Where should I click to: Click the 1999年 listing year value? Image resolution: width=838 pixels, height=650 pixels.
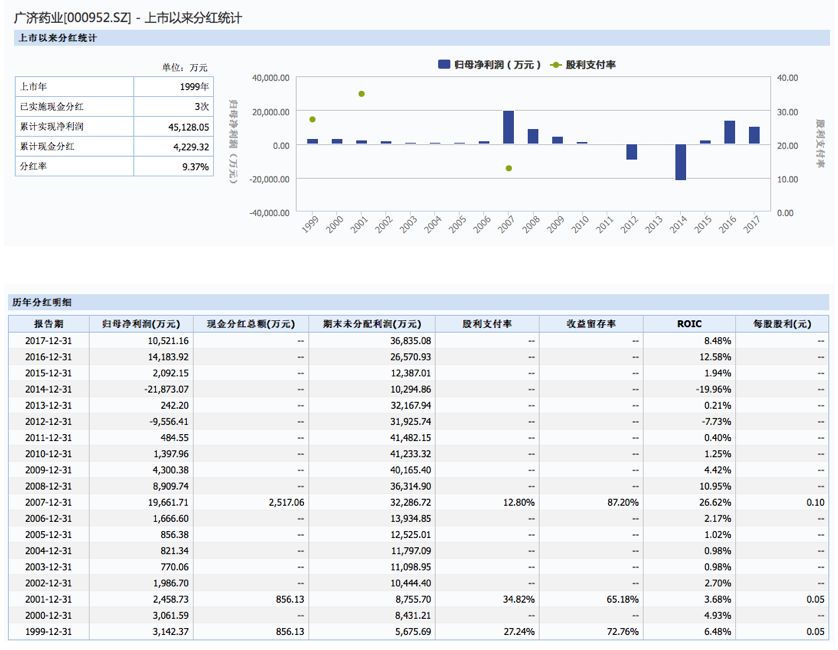tap(194, 87)
